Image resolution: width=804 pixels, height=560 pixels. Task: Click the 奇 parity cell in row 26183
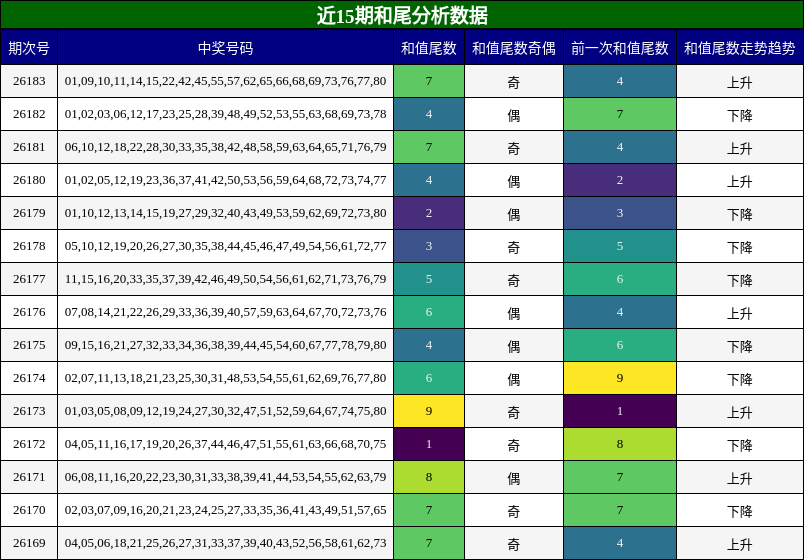tap(514, 81)
